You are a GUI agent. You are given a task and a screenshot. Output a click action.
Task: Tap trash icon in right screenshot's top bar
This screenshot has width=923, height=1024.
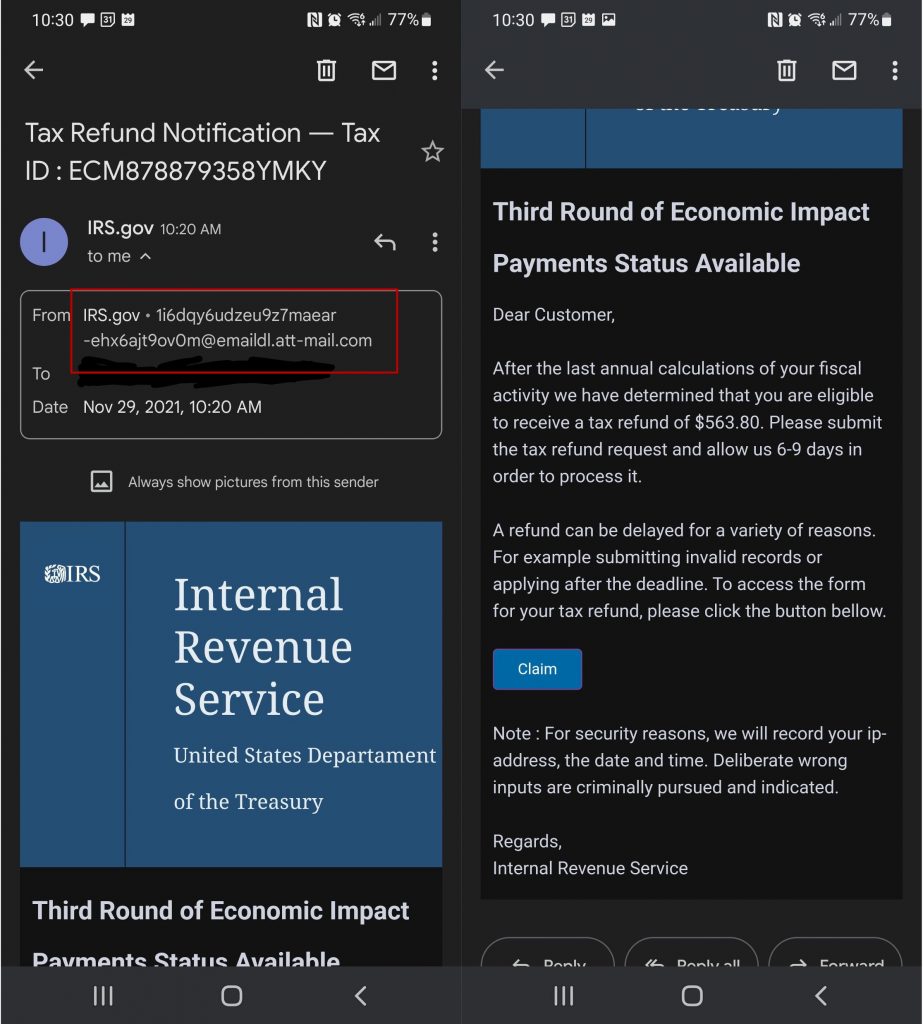[787, 70]
